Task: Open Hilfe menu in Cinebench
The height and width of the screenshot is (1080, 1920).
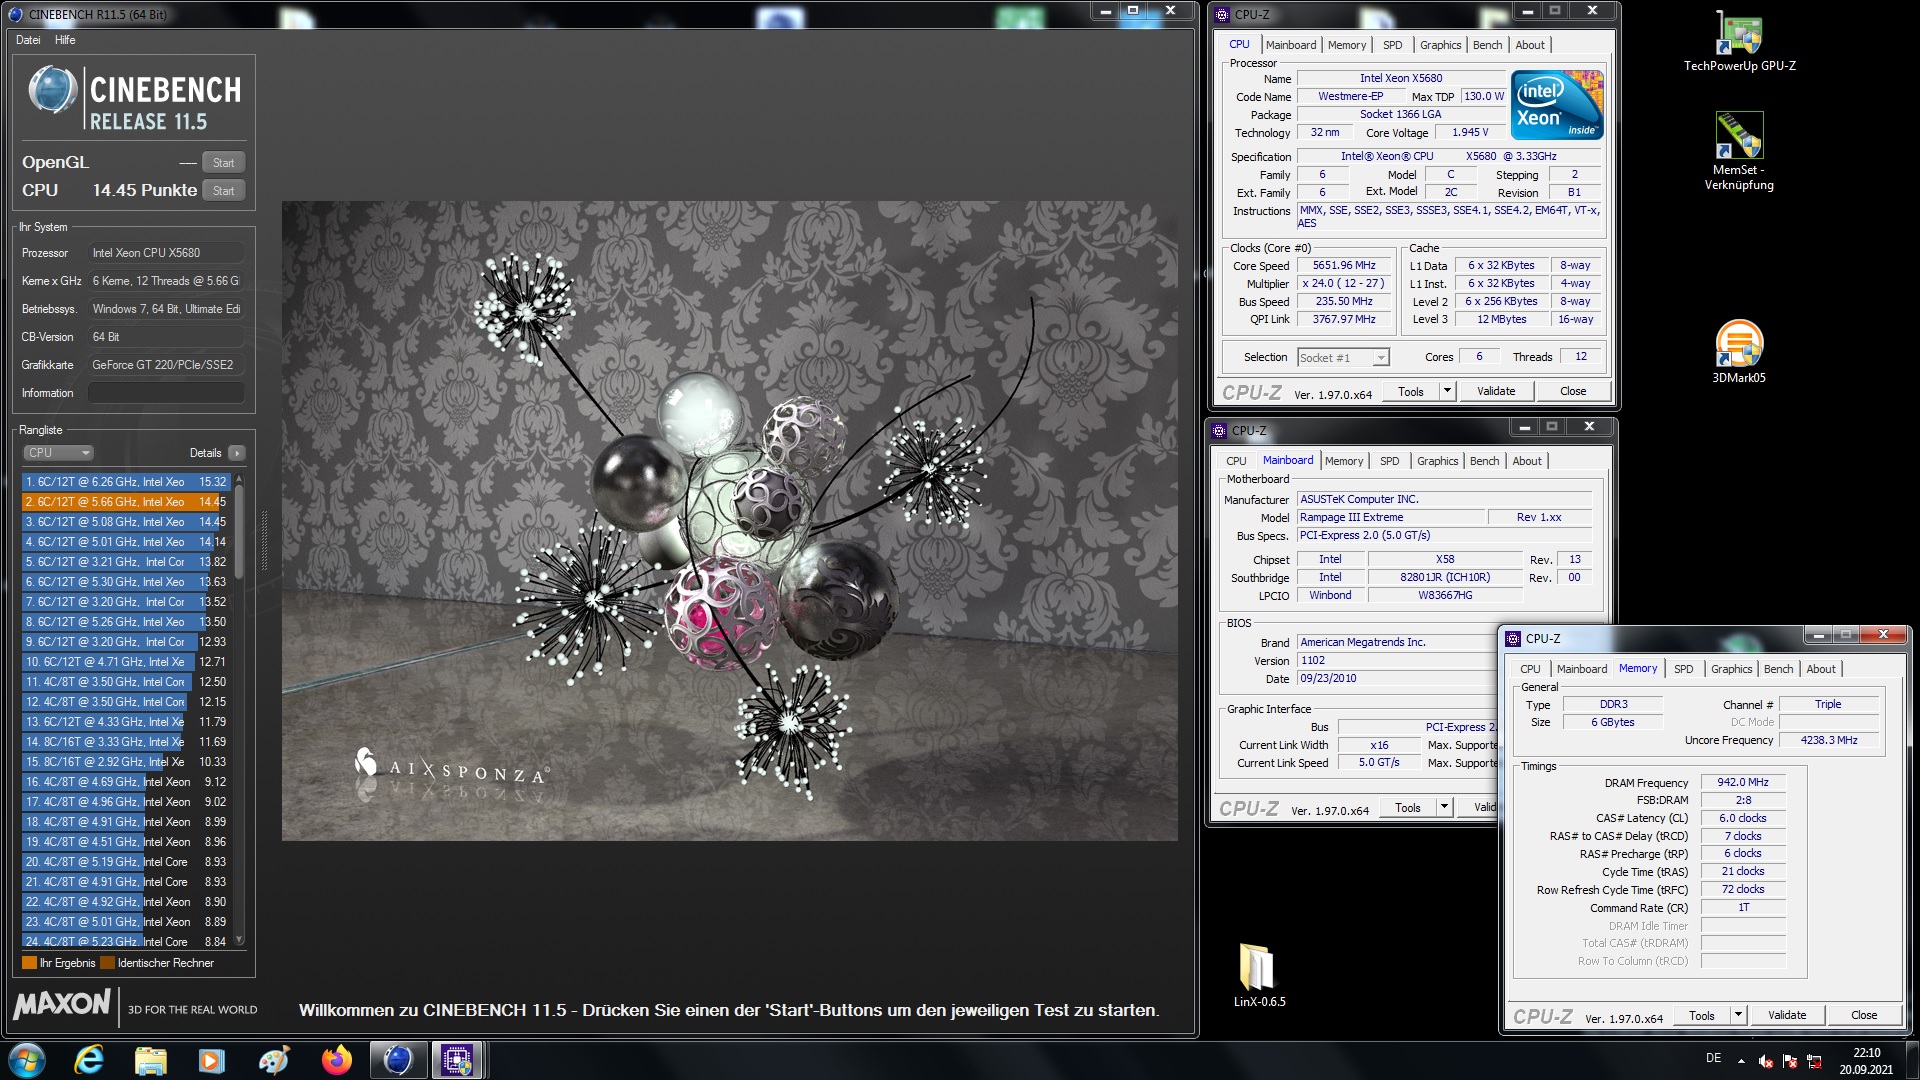Action: pyautogui.click(x=65, y=40)
